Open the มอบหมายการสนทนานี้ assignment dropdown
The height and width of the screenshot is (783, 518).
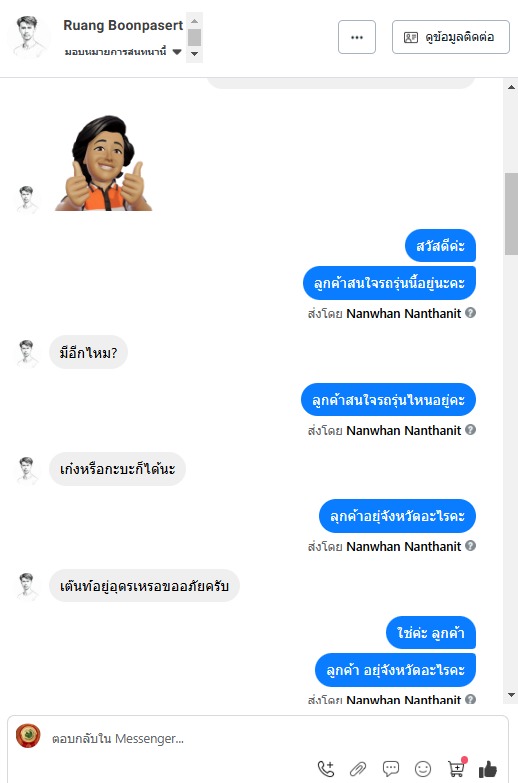(x=122, y=51)
